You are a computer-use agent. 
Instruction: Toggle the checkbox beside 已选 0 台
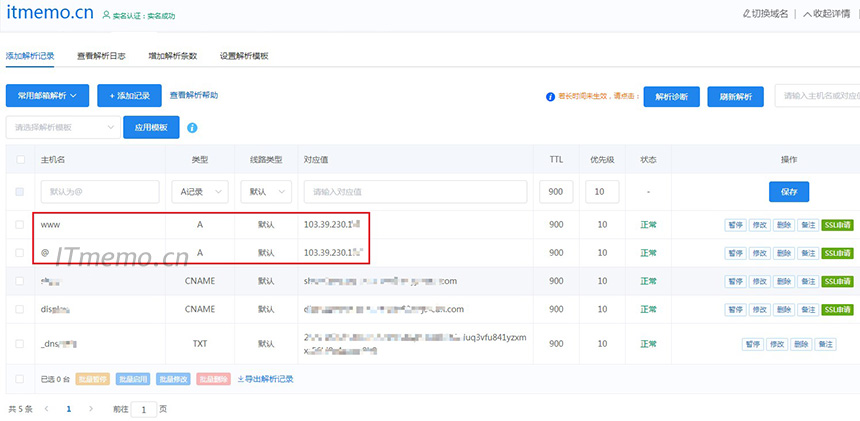pyautogui.click(x=20, y=379)
